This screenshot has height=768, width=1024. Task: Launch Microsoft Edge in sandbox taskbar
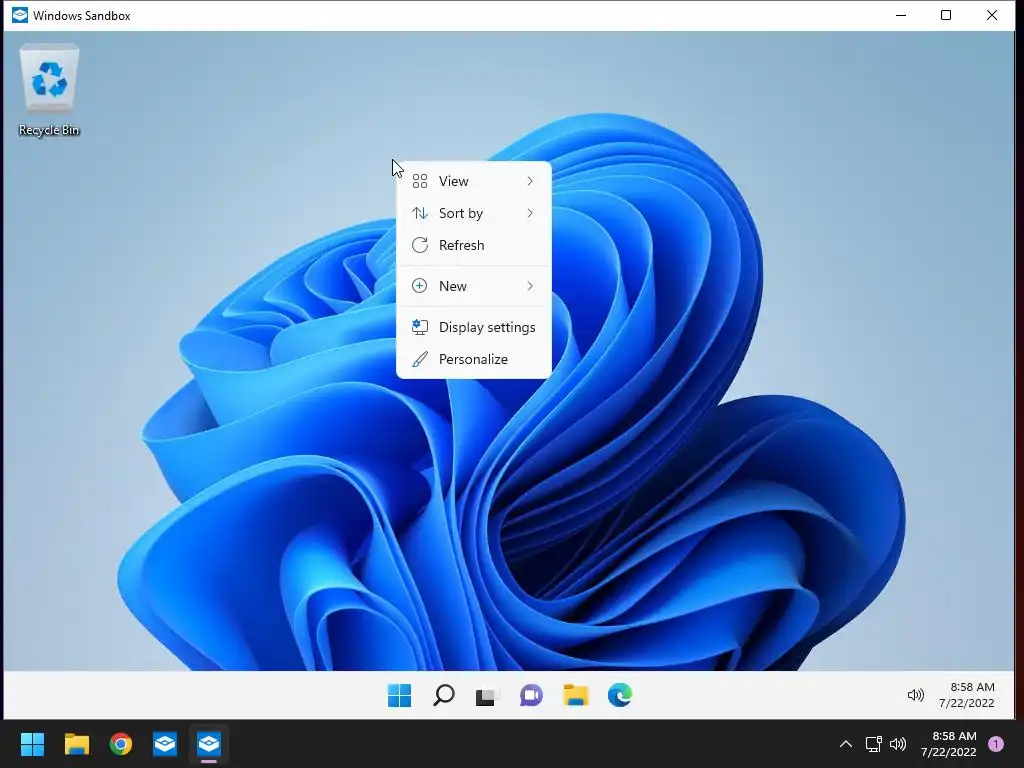click(x=620, y=696)
